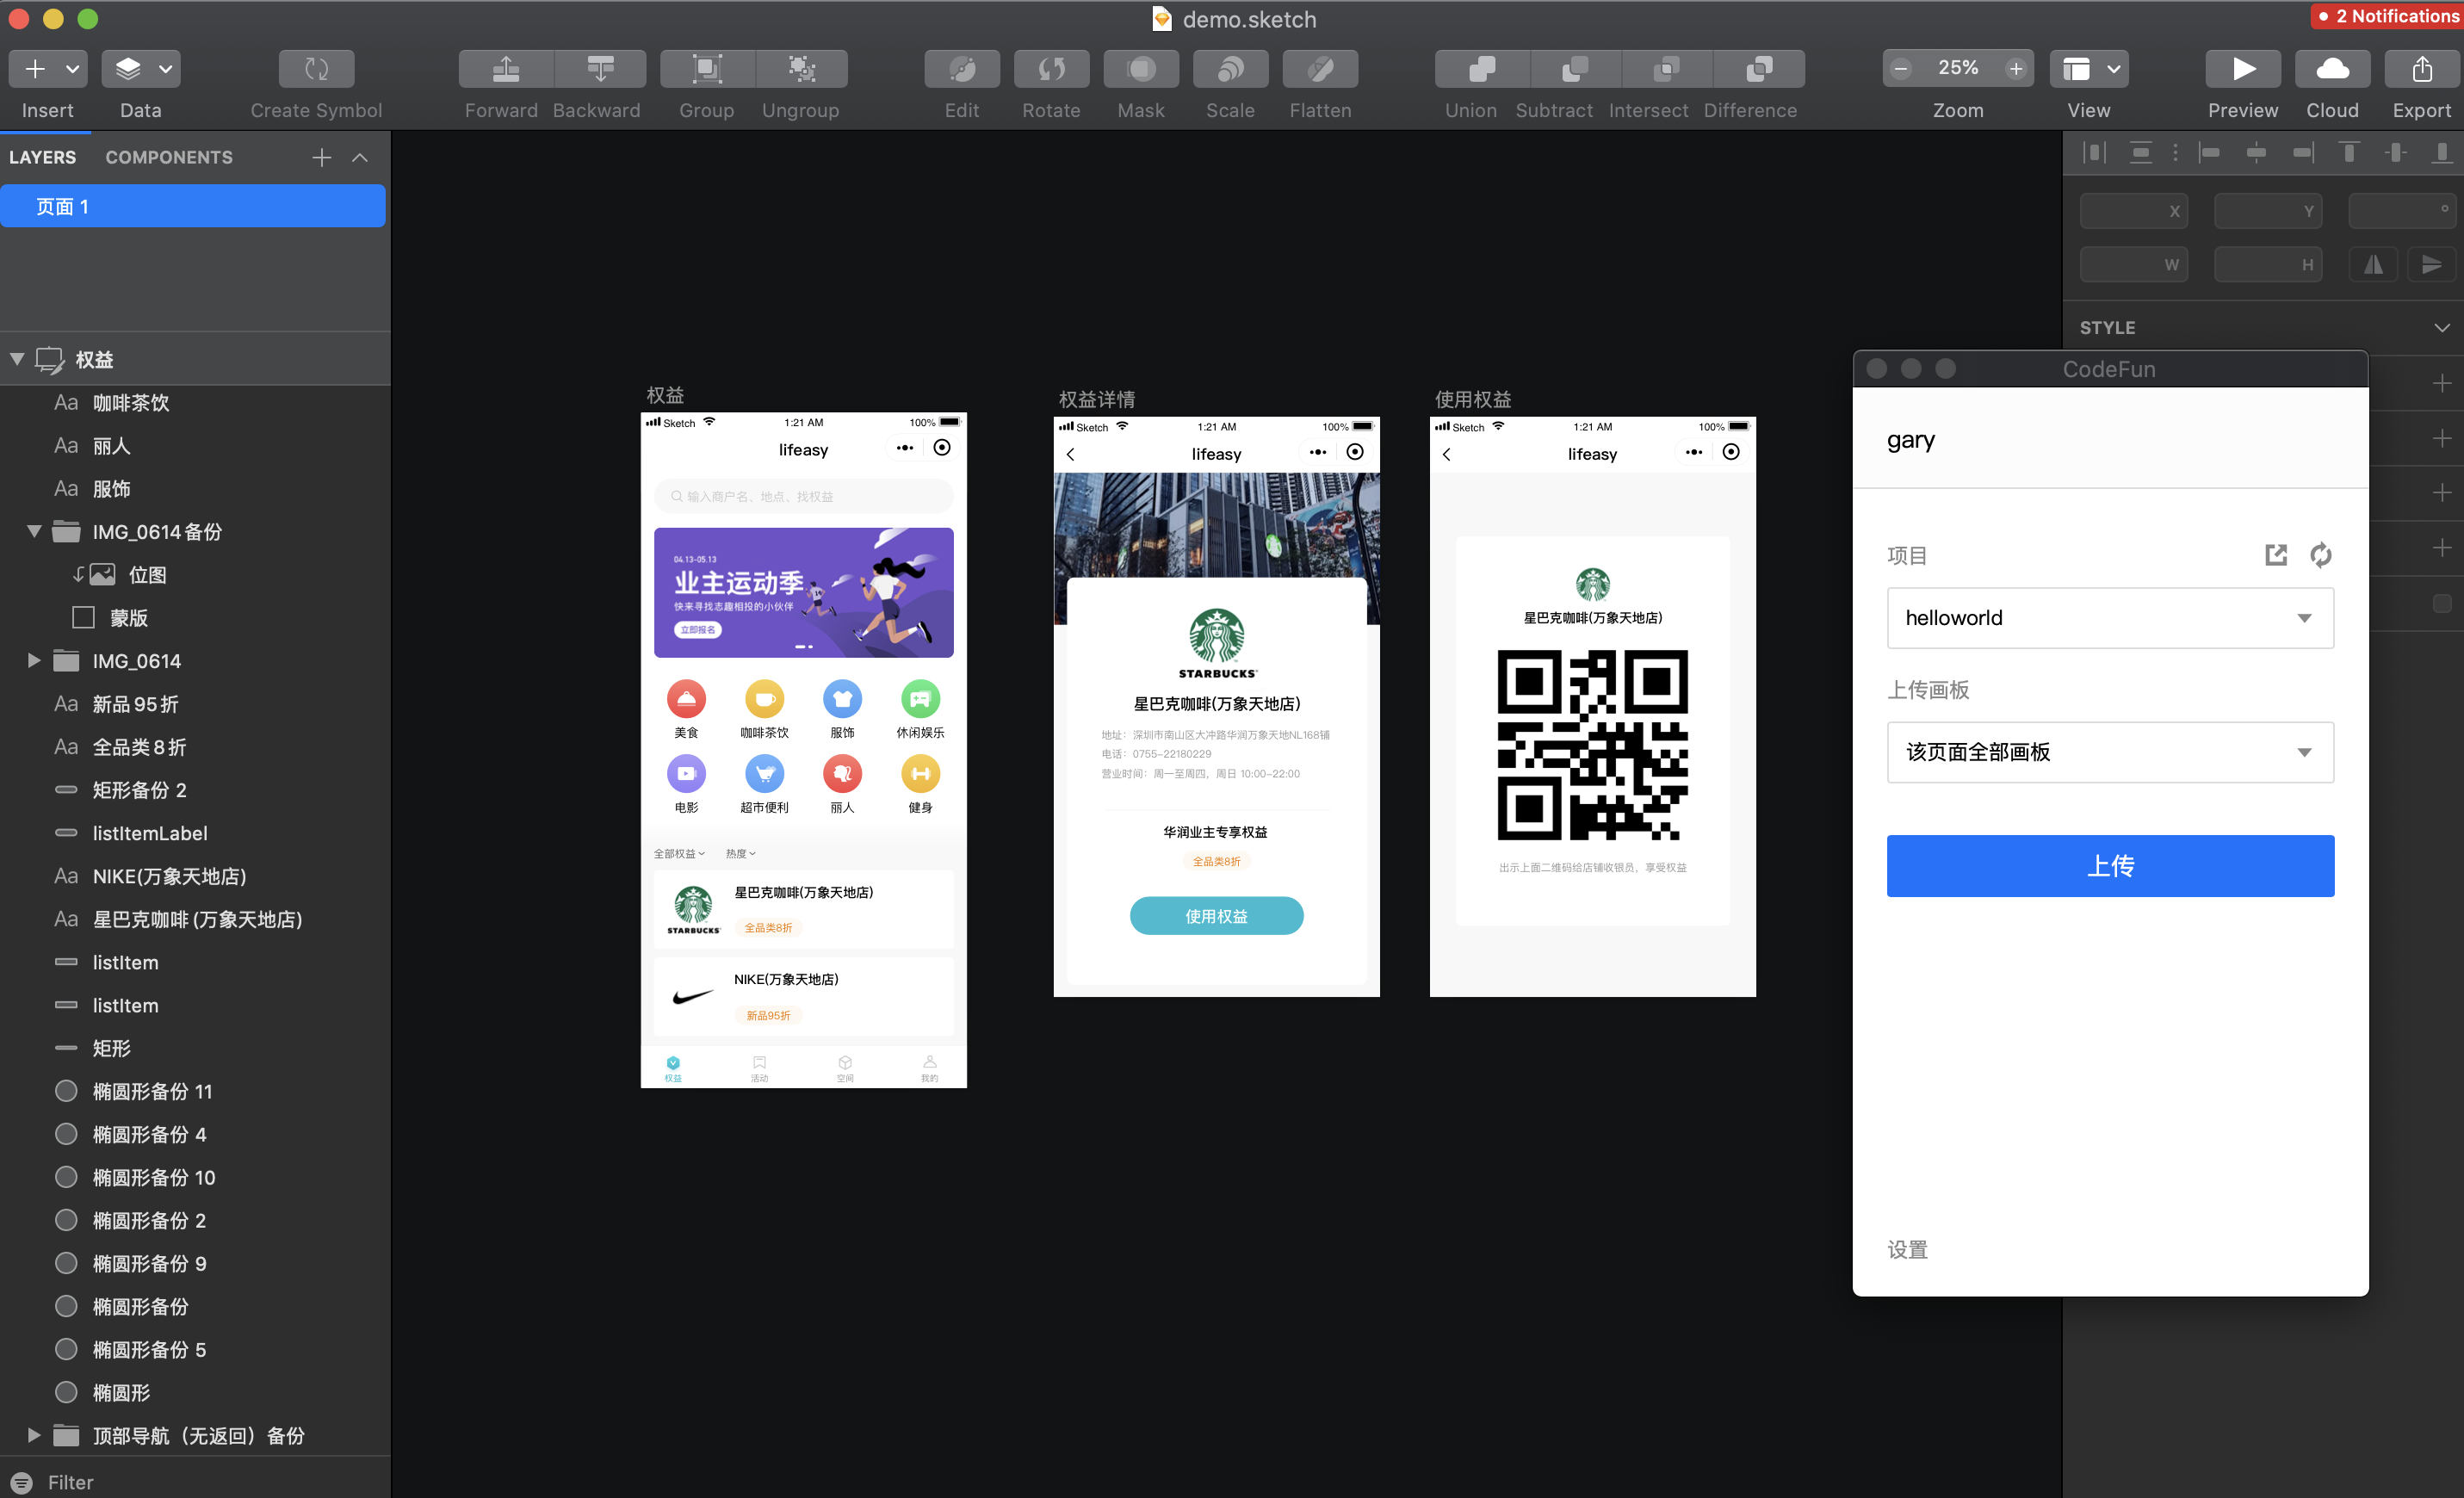Open the Insert plus tool
This screenshot has width=2464, height=1498.
tap(35, 69)
